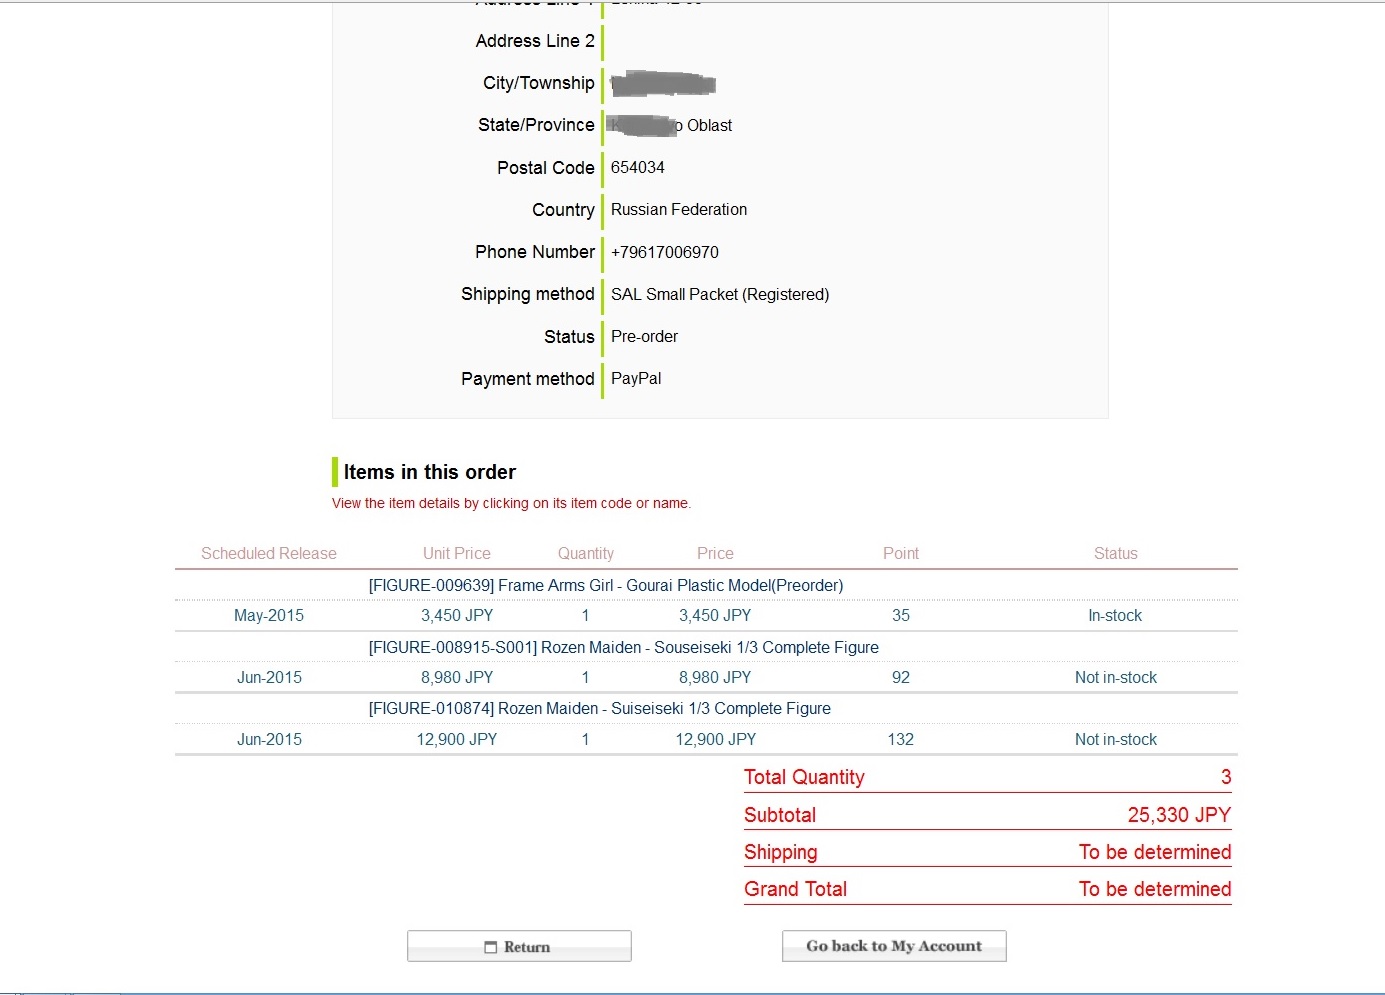Click the Country field label

click(x=563, y=210)
